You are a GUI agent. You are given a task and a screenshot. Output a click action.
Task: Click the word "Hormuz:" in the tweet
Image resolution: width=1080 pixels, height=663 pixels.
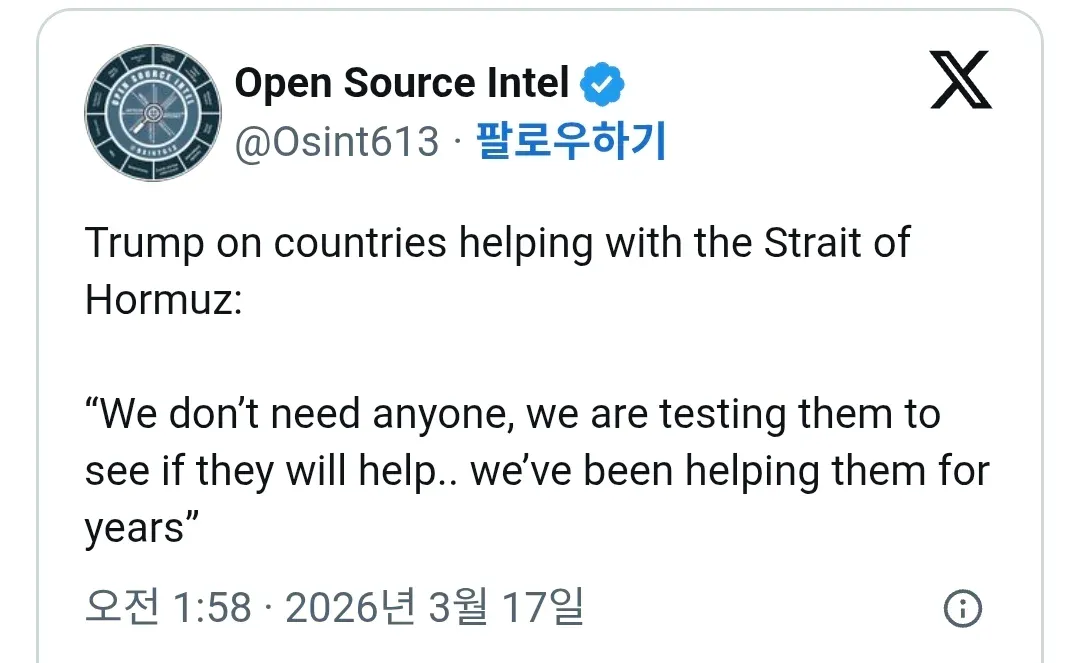(164, 300)
